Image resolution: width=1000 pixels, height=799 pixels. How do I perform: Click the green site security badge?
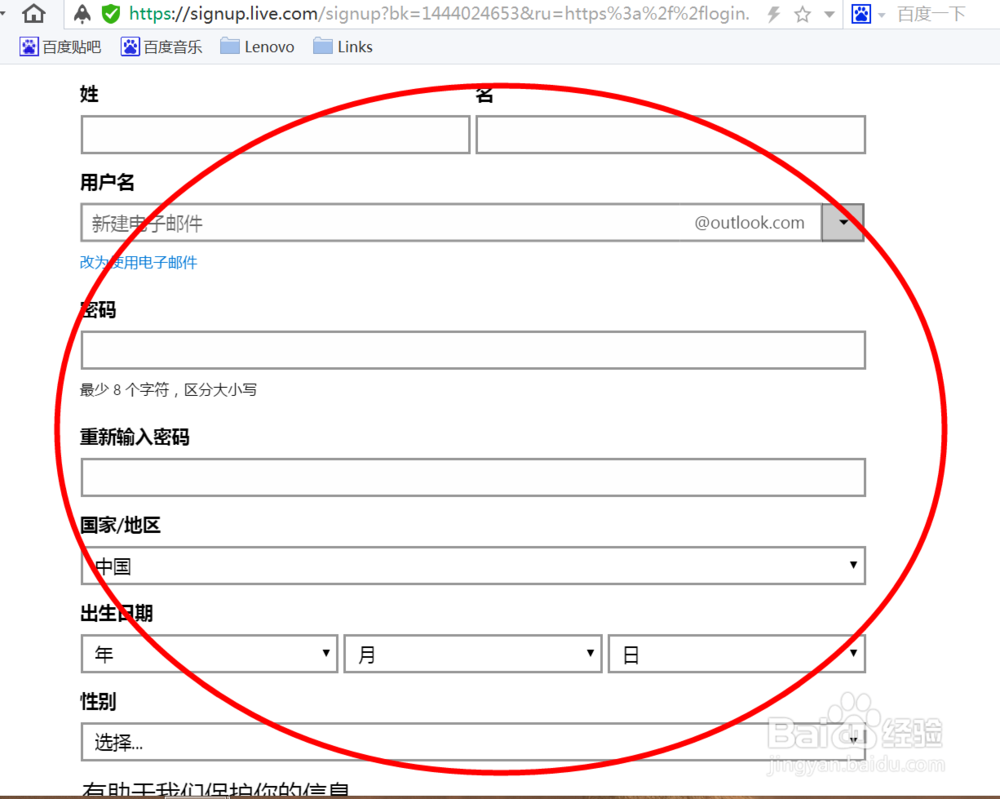point(110,14)
